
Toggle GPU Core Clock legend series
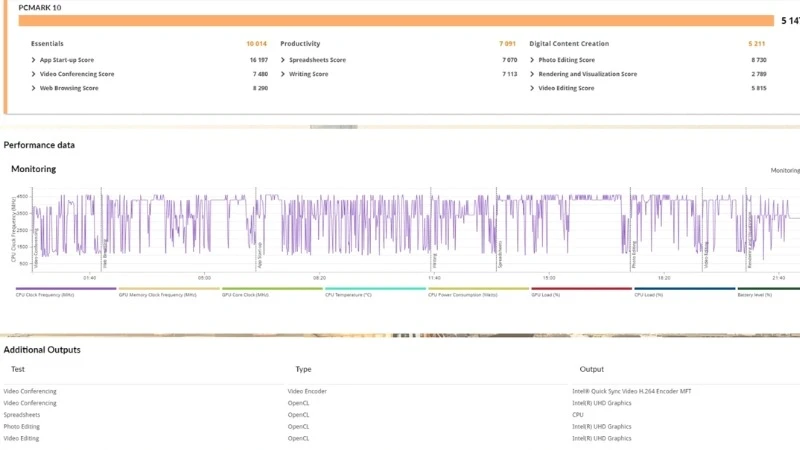tap(272, 292)
